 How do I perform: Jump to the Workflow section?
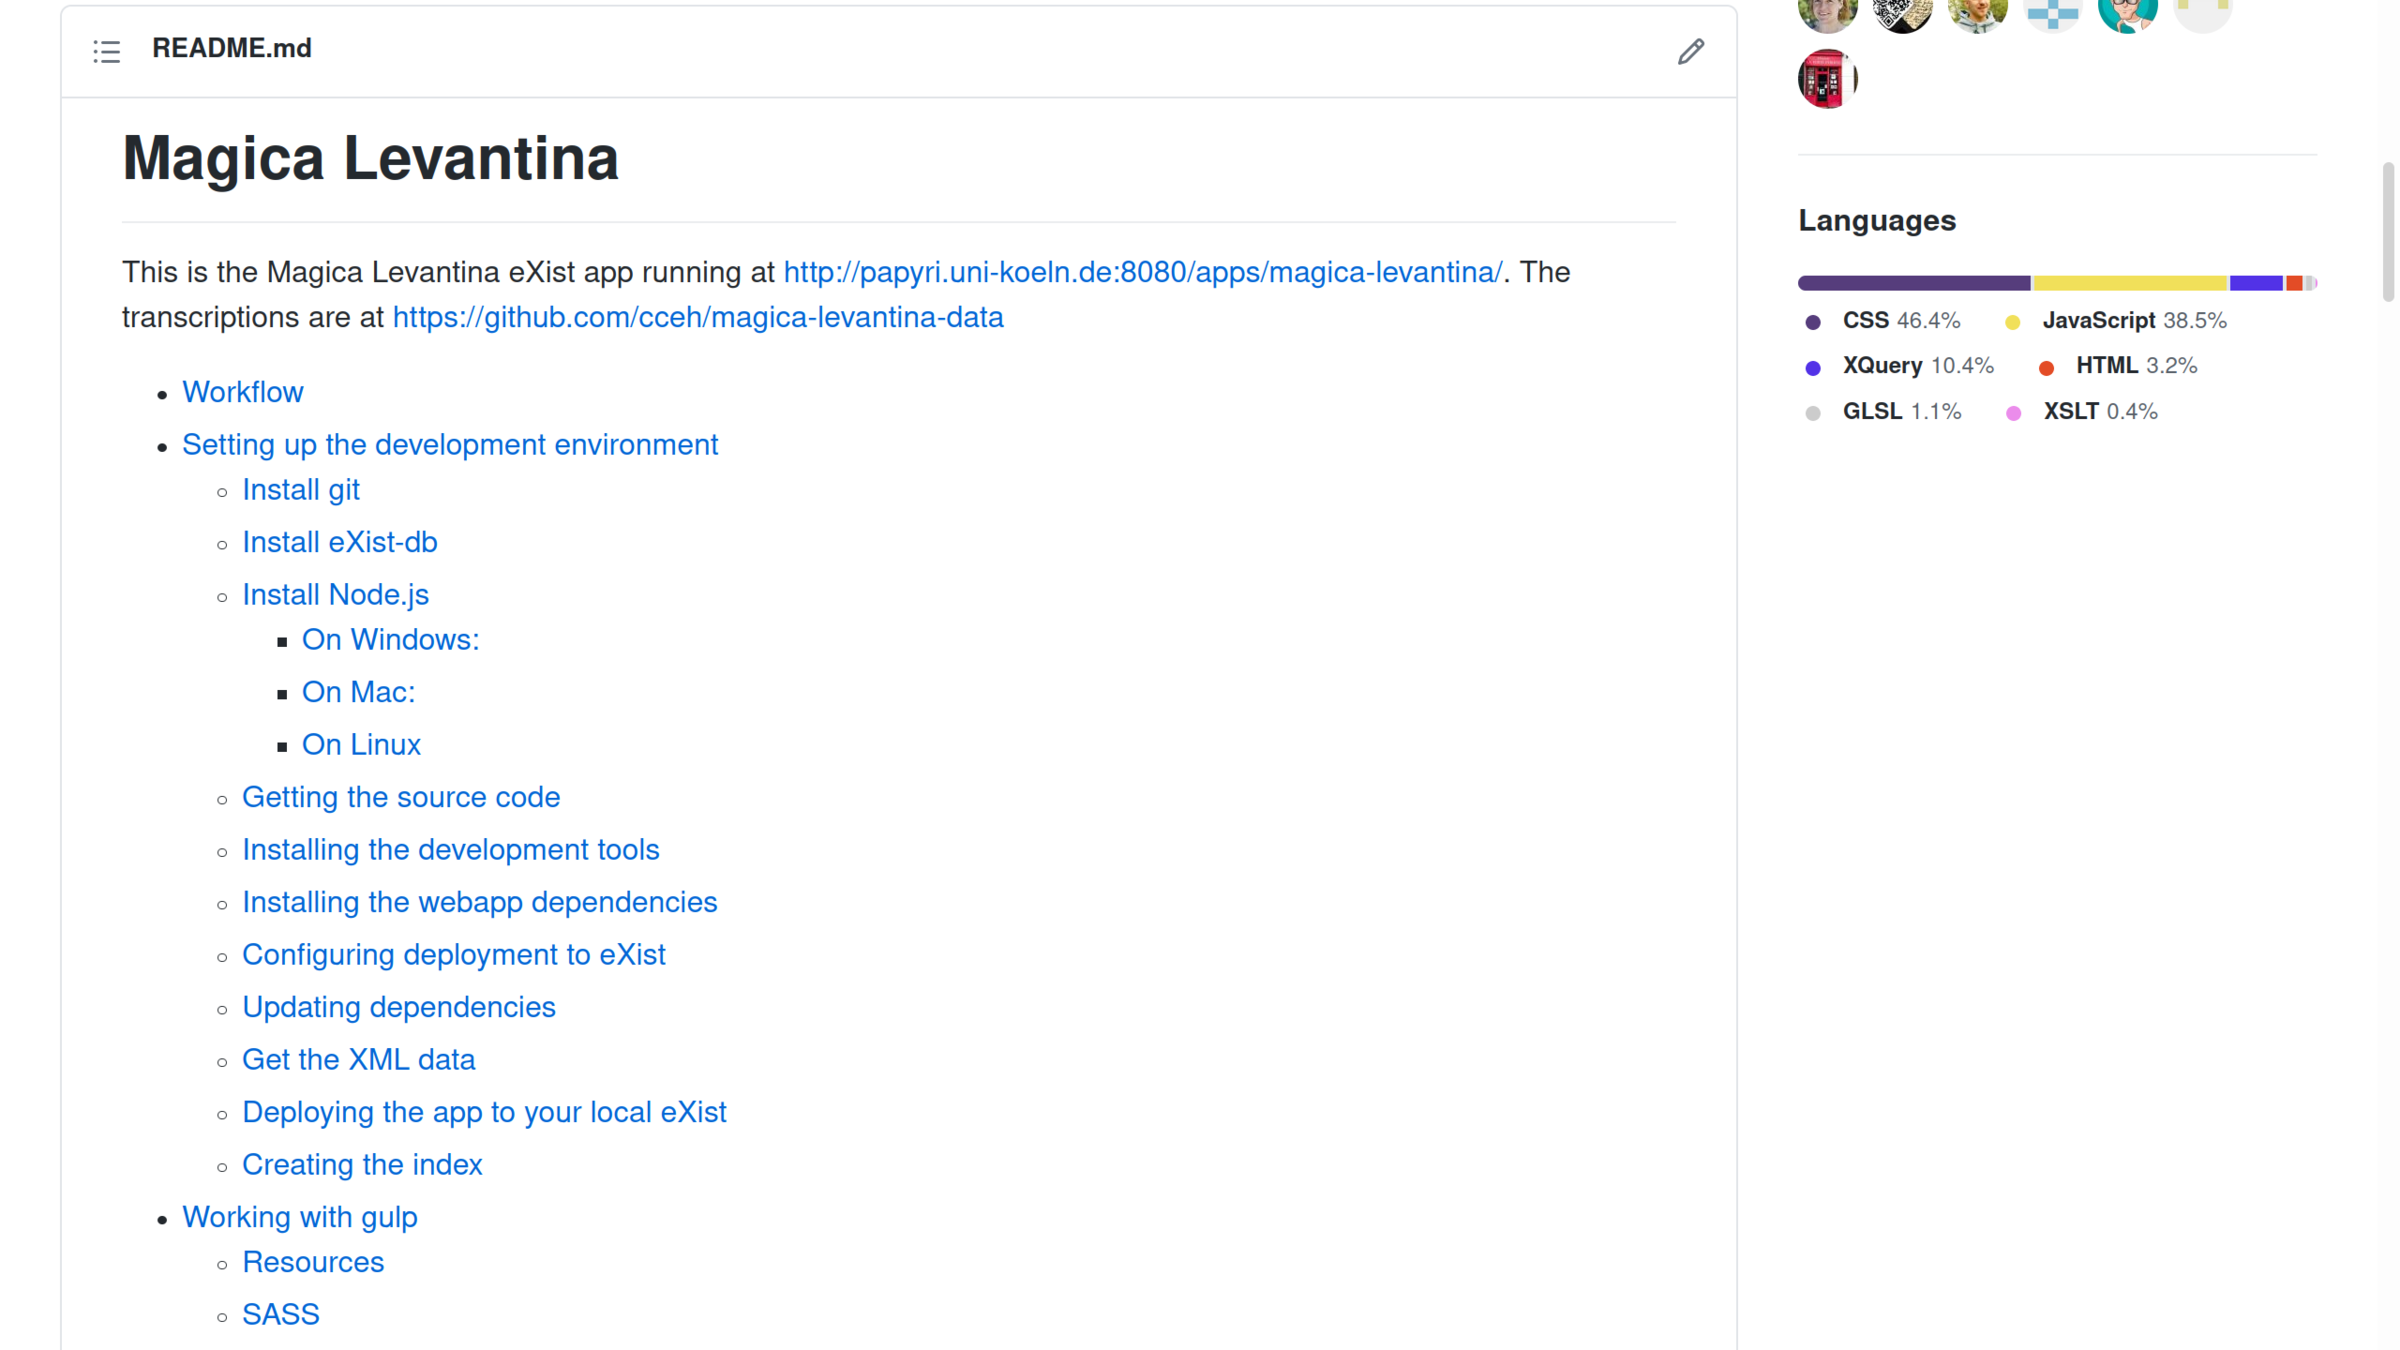(x=242, y=392)
